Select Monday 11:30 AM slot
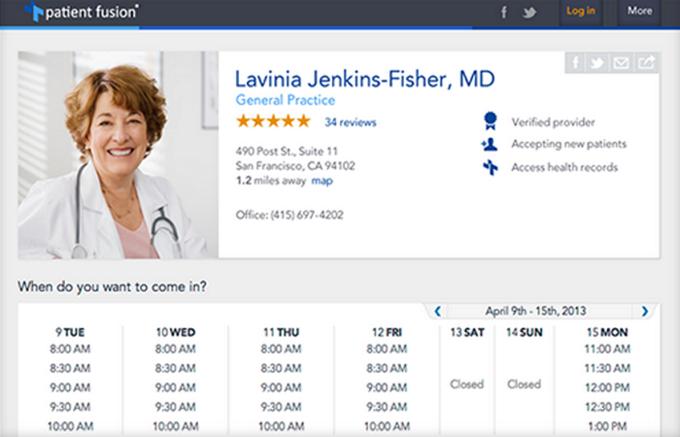Image resolution: width=680 pixels, height=437 pixels. pos(607,368)
